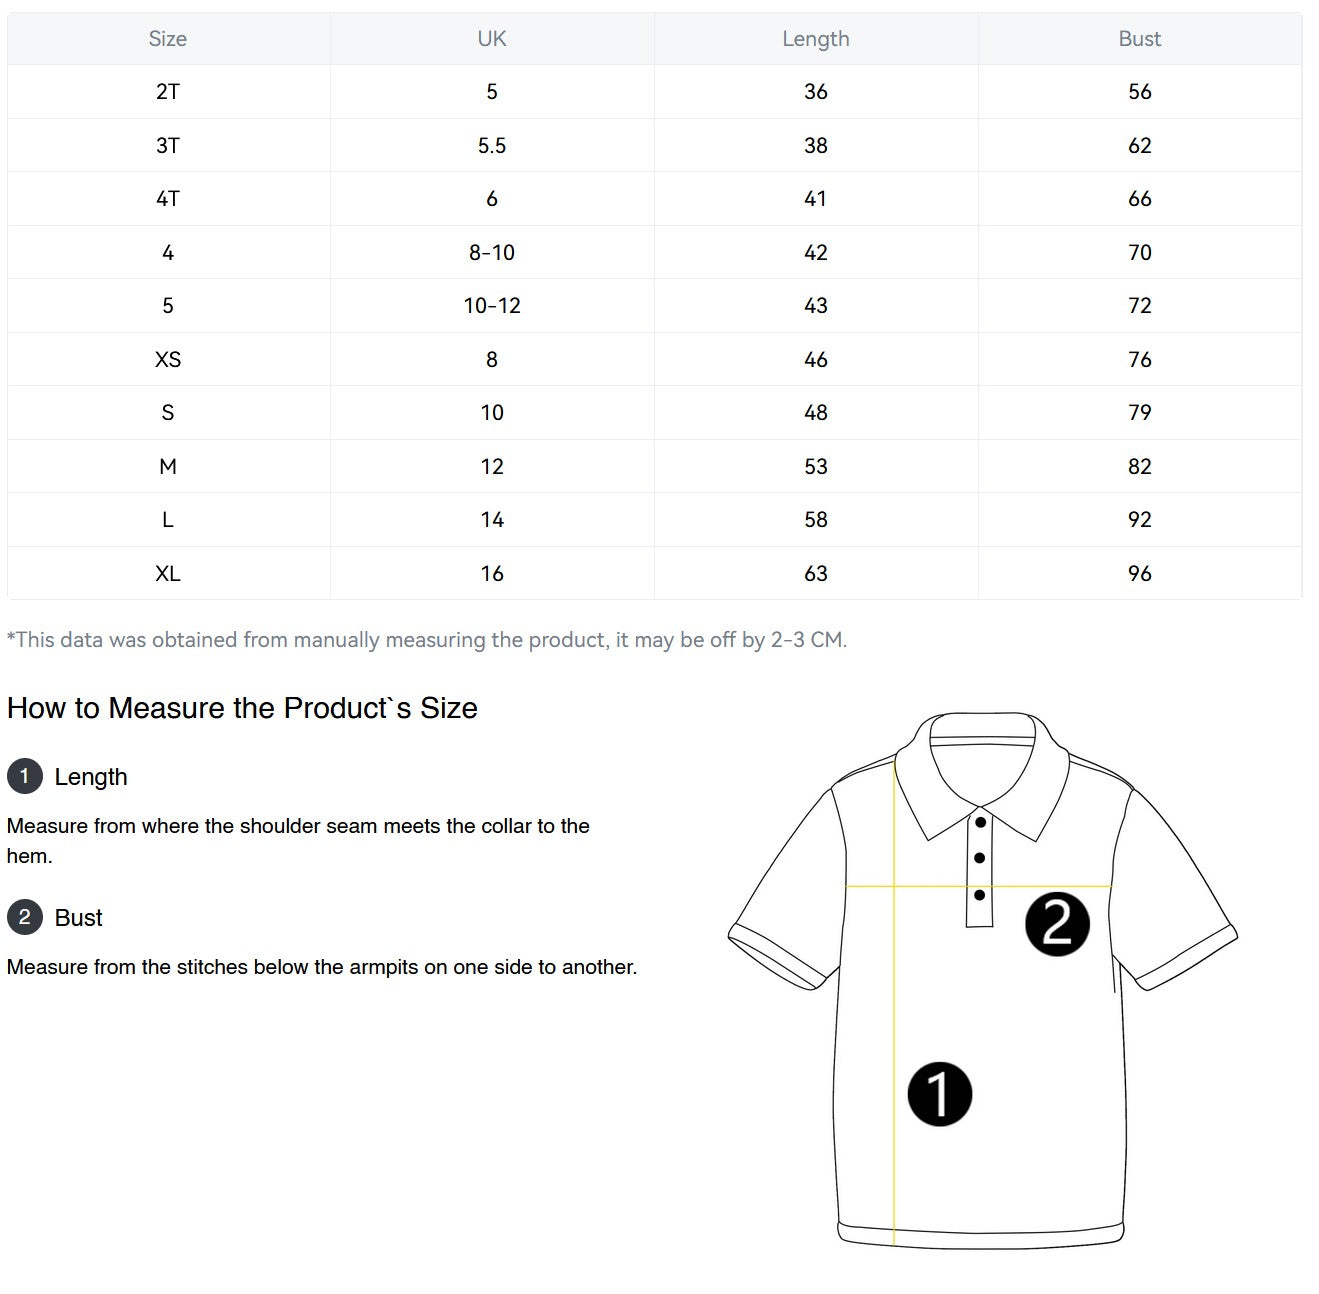Click the small number 2 badge beside Bust

coord(25,917)
